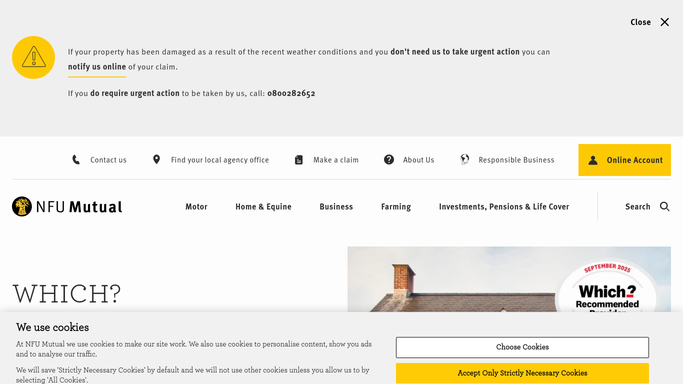Open the Motor menu
This screenshot has height=384, width=683.
click(x=196, y=207)
